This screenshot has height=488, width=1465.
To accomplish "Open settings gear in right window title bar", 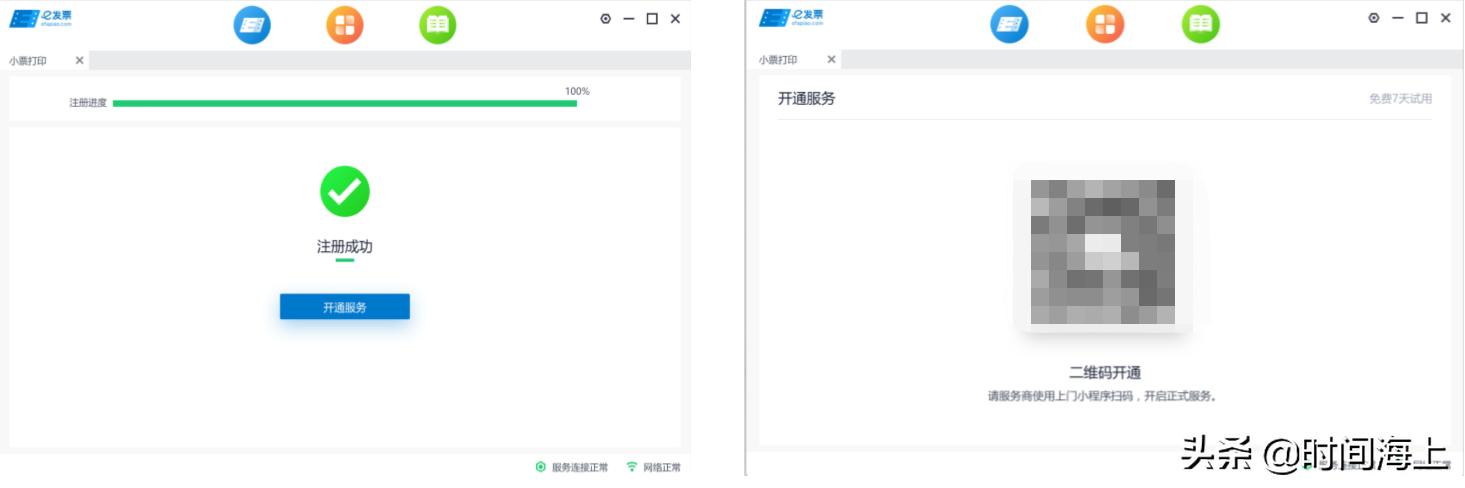I will [x=1374, y=18].
